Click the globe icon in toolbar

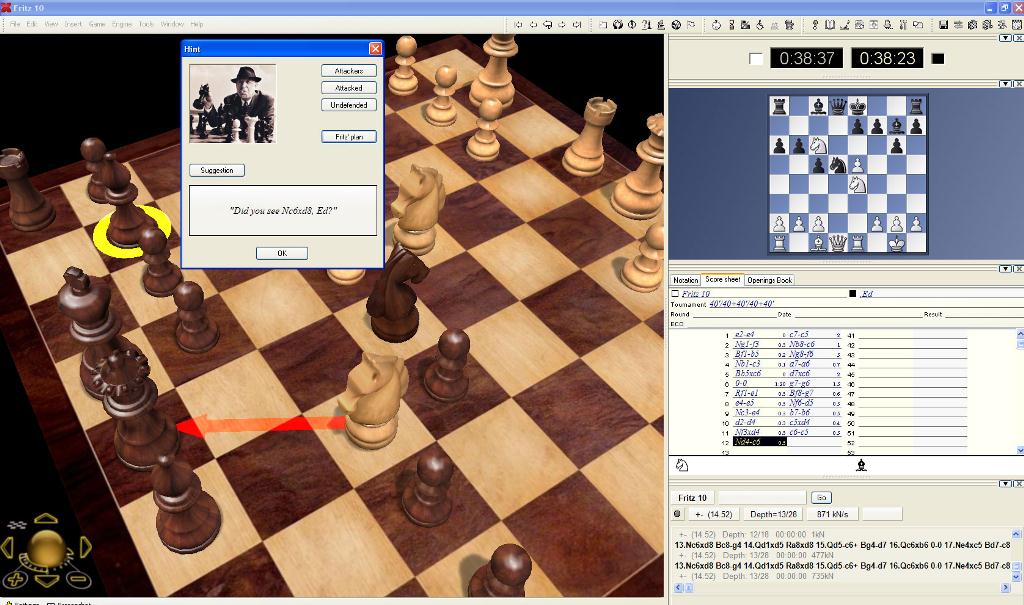click(x=677, y=24)
